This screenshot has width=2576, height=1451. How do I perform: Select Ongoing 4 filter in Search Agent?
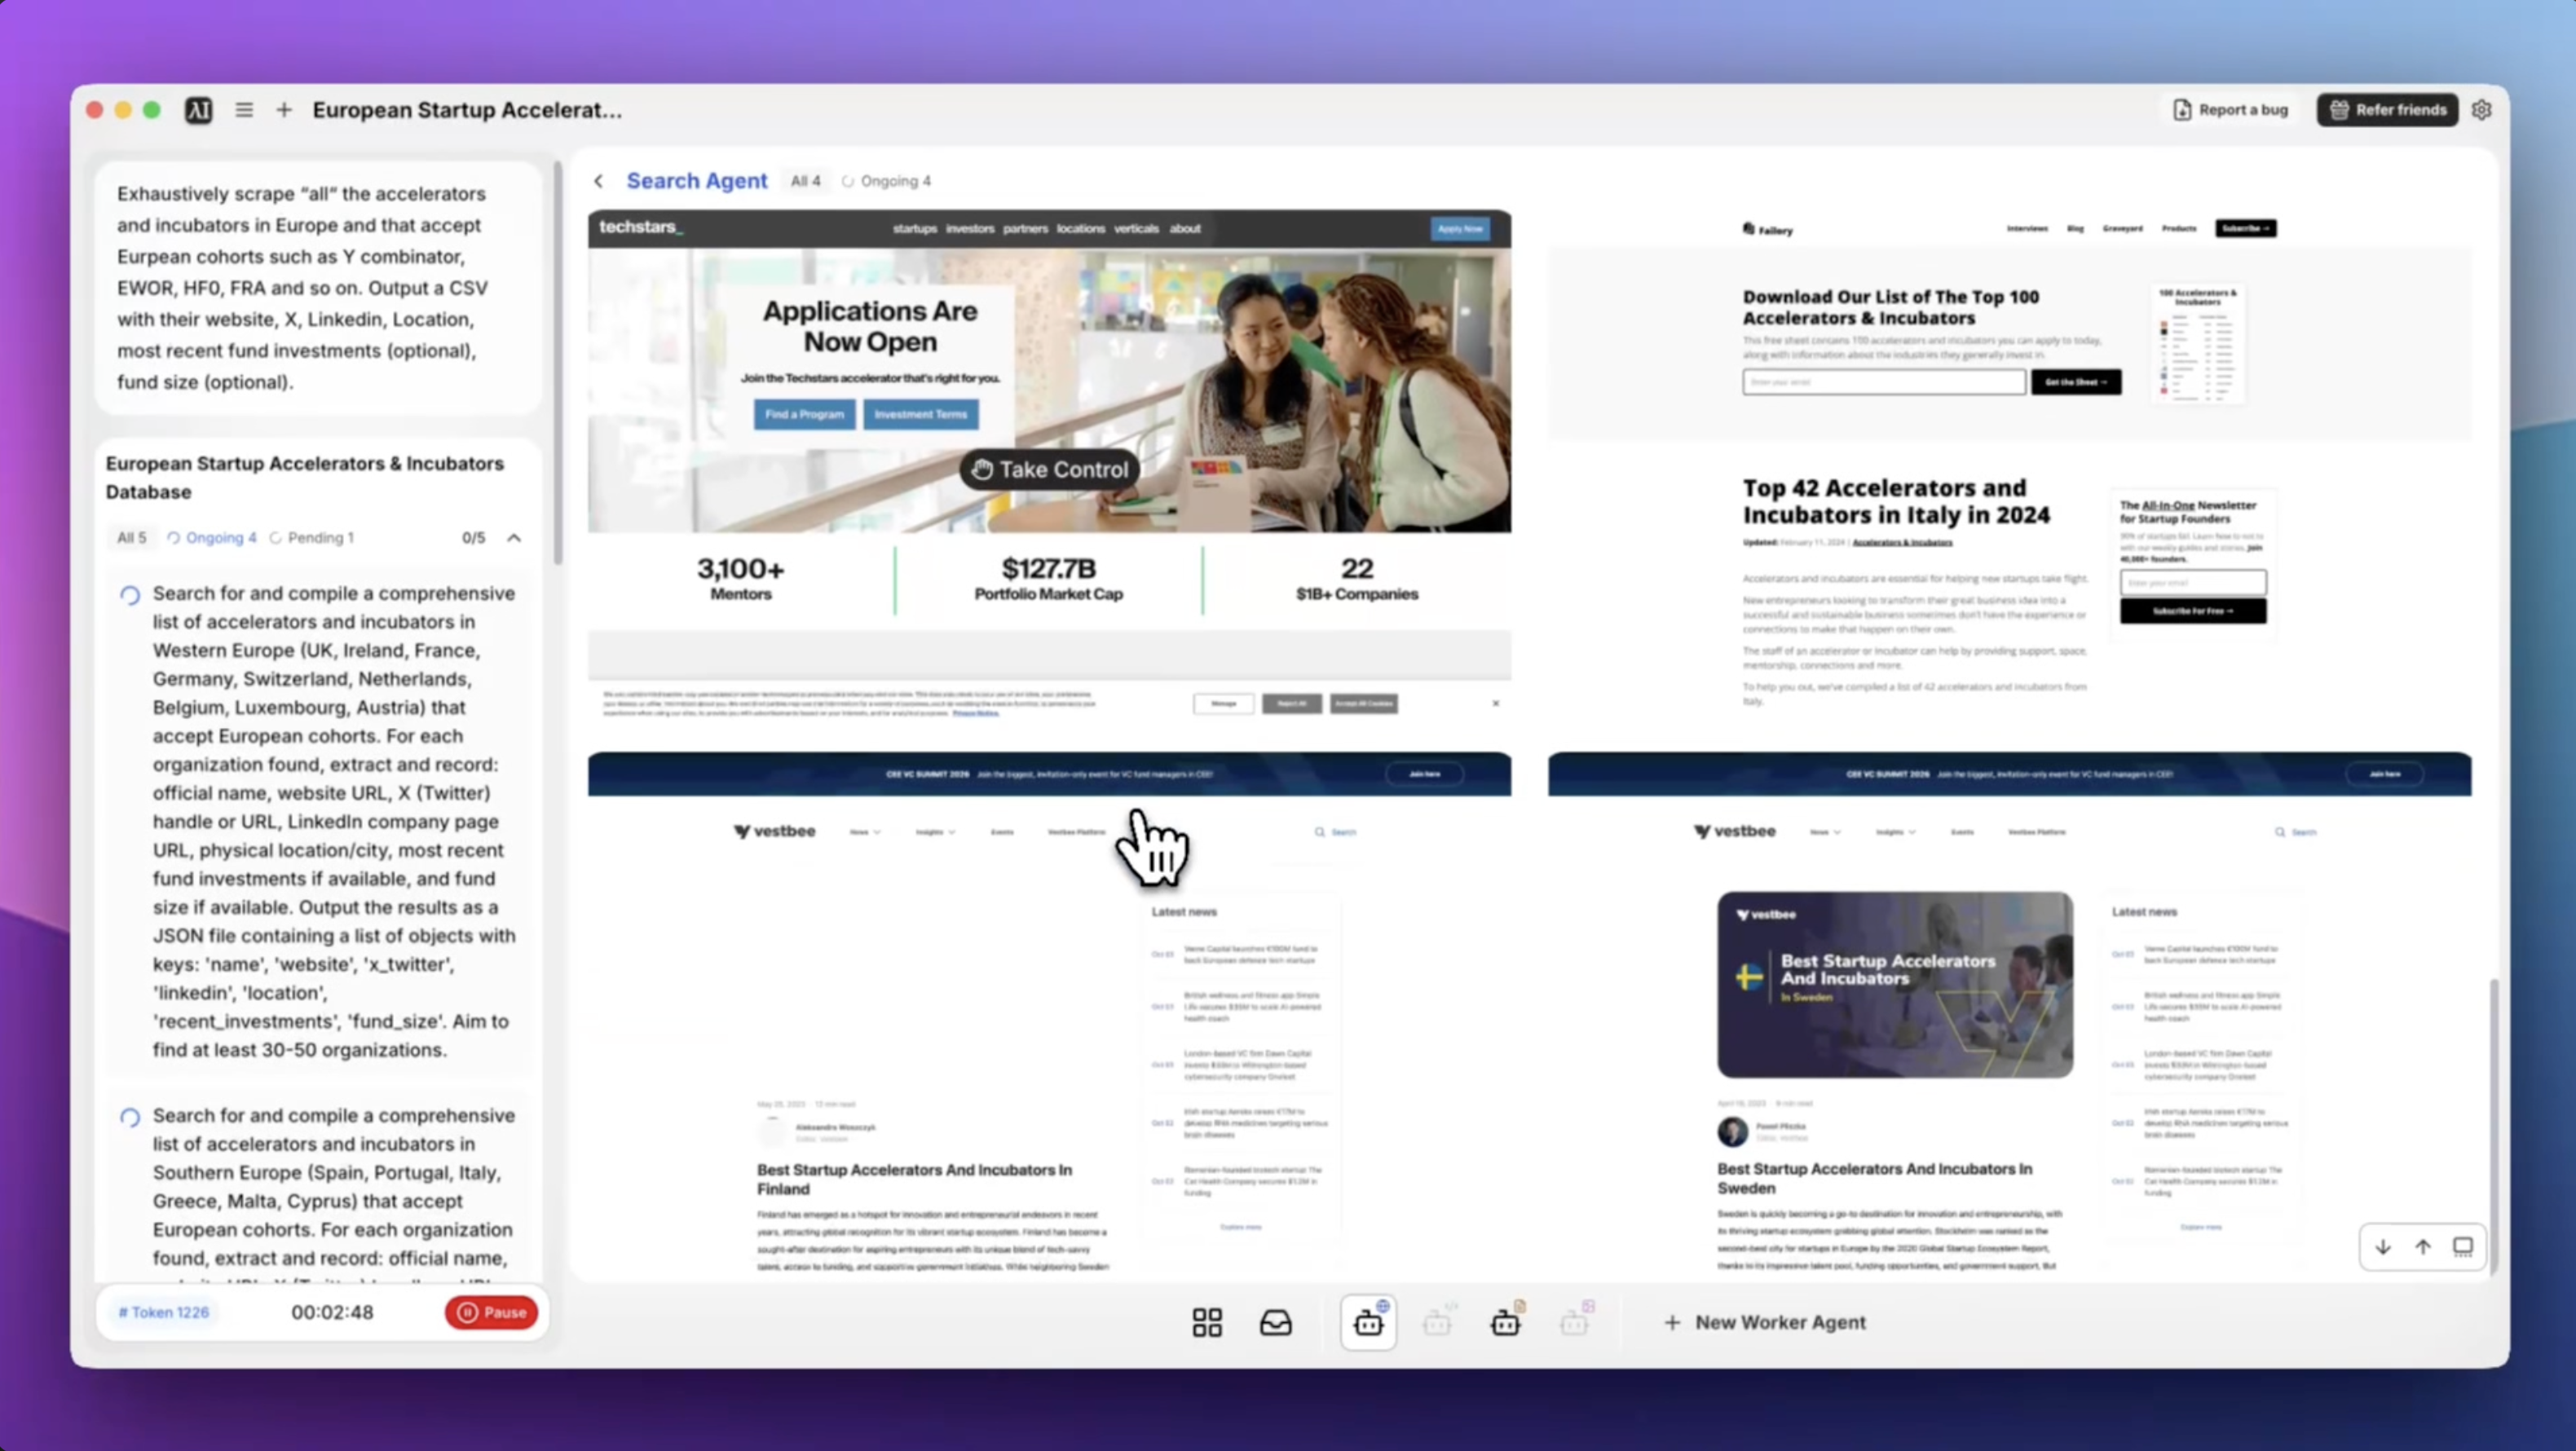pos(887,181)
